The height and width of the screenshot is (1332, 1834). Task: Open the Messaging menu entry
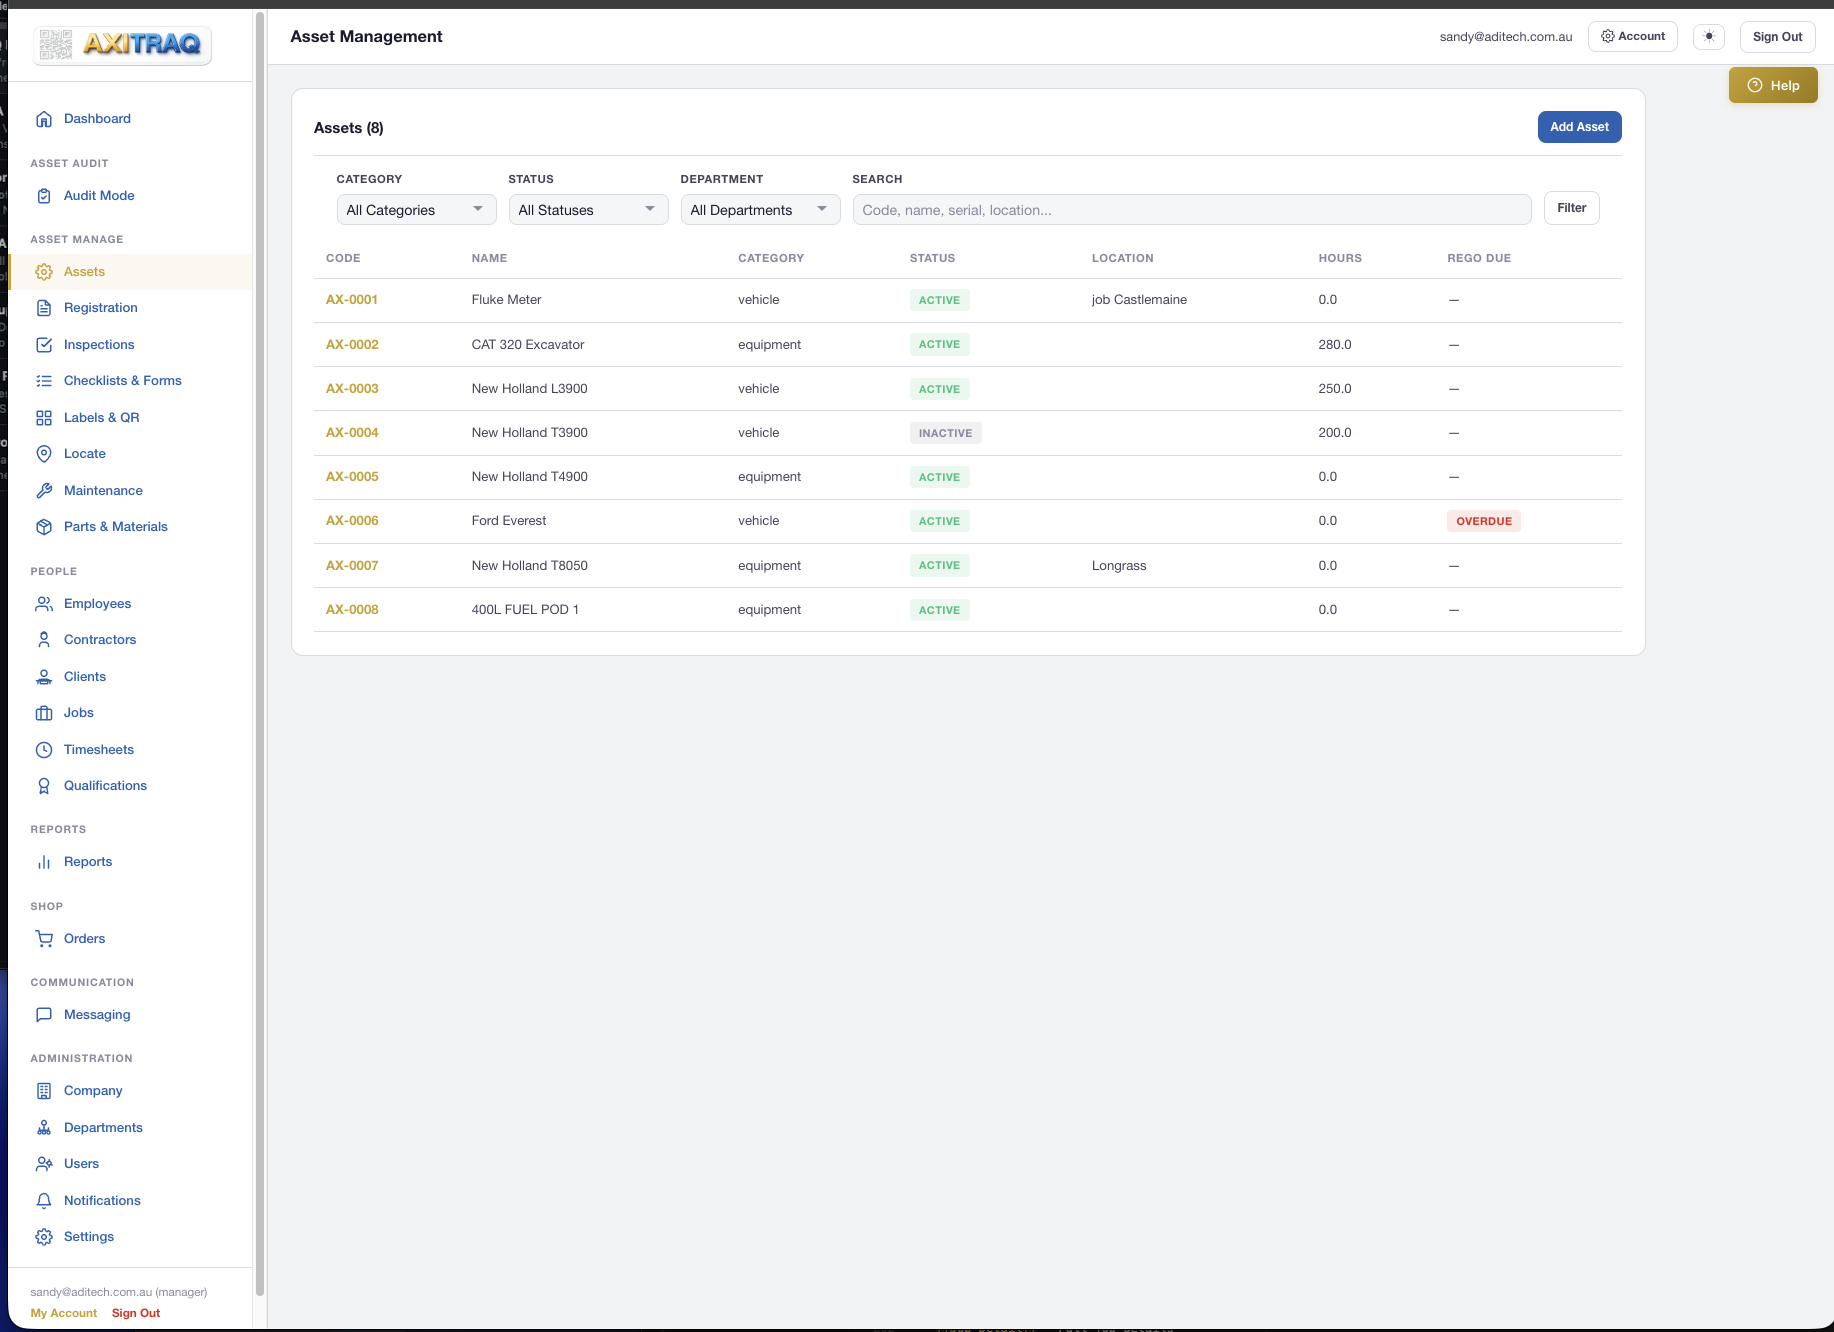pyautogui.click(x=97, y=1015)
